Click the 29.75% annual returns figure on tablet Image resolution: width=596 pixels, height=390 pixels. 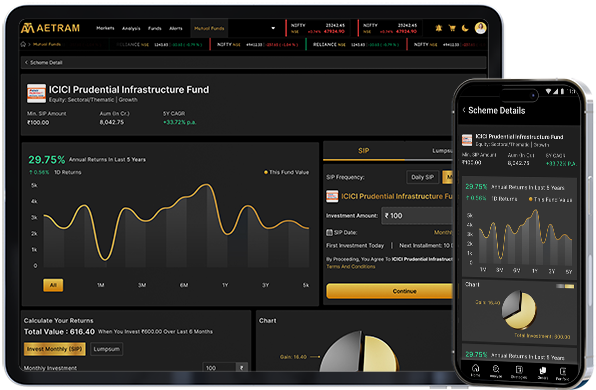(x=46, y=160)
